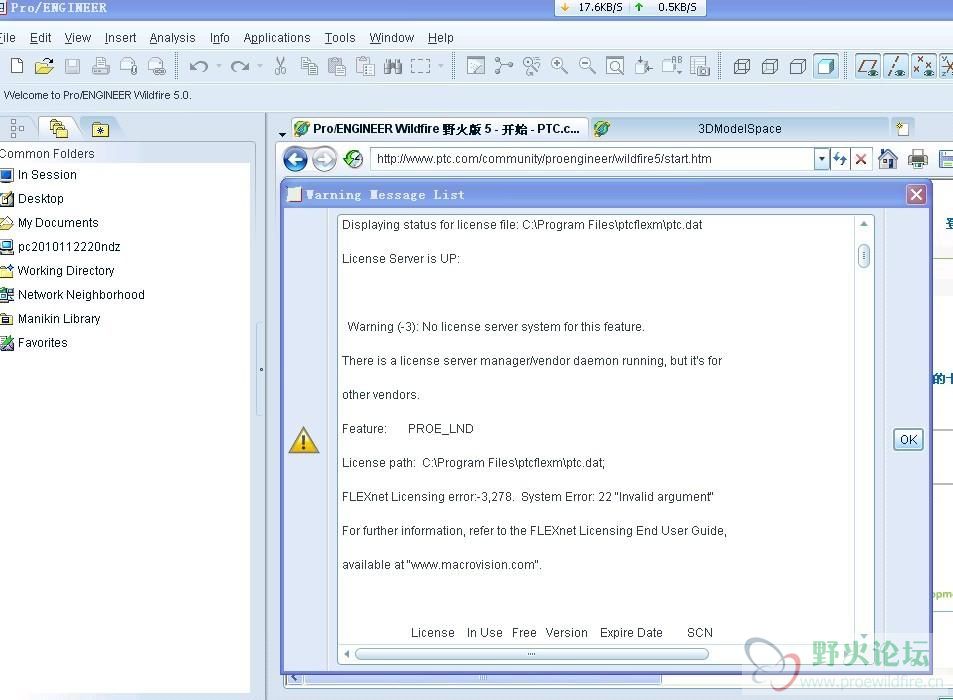Click the Zoom Out magnifier icon
This screenshot has height=700, width=953.
(587, 66)
